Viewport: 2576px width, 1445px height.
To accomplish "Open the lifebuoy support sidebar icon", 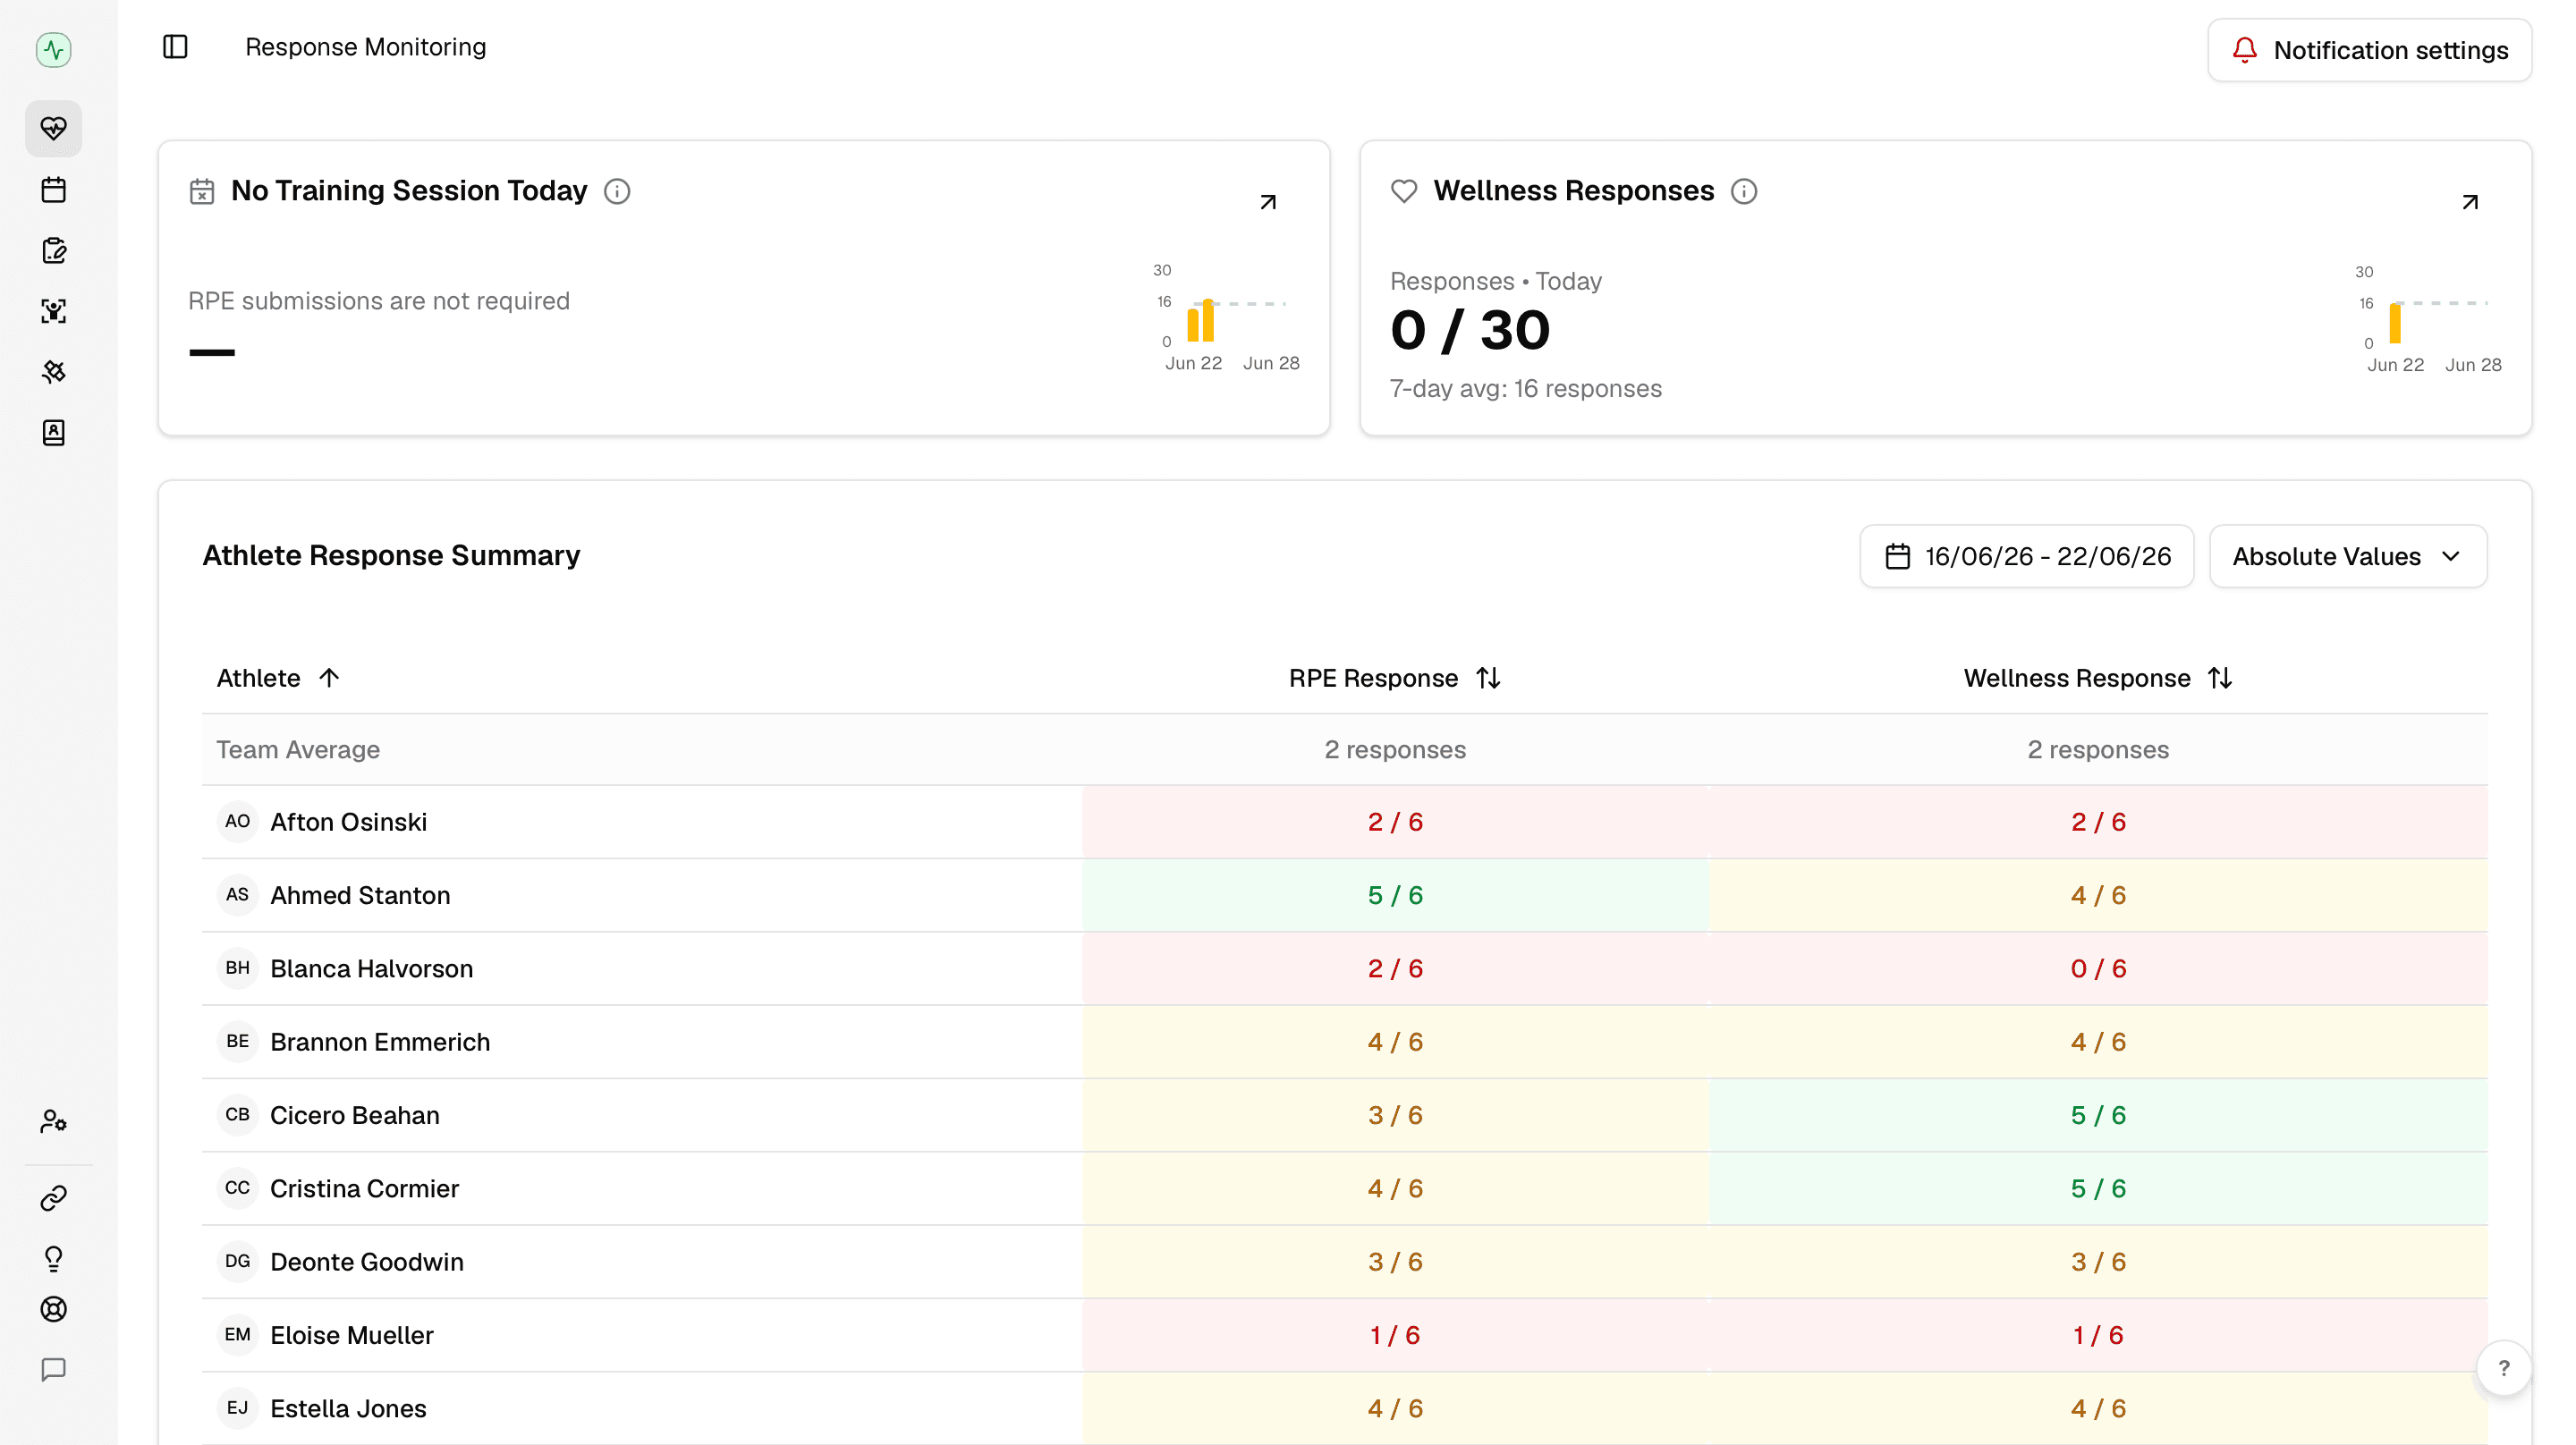I will (53, 1309).
